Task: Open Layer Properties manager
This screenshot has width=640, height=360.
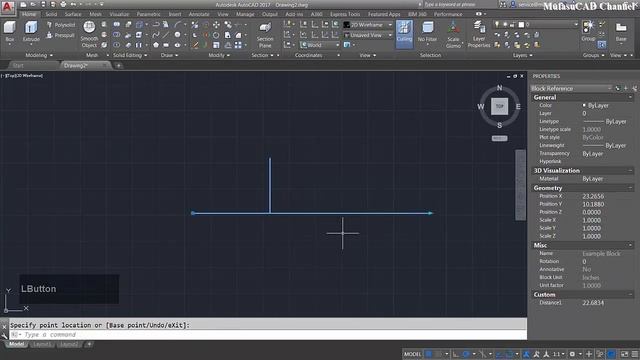Action: click(479, 35)
